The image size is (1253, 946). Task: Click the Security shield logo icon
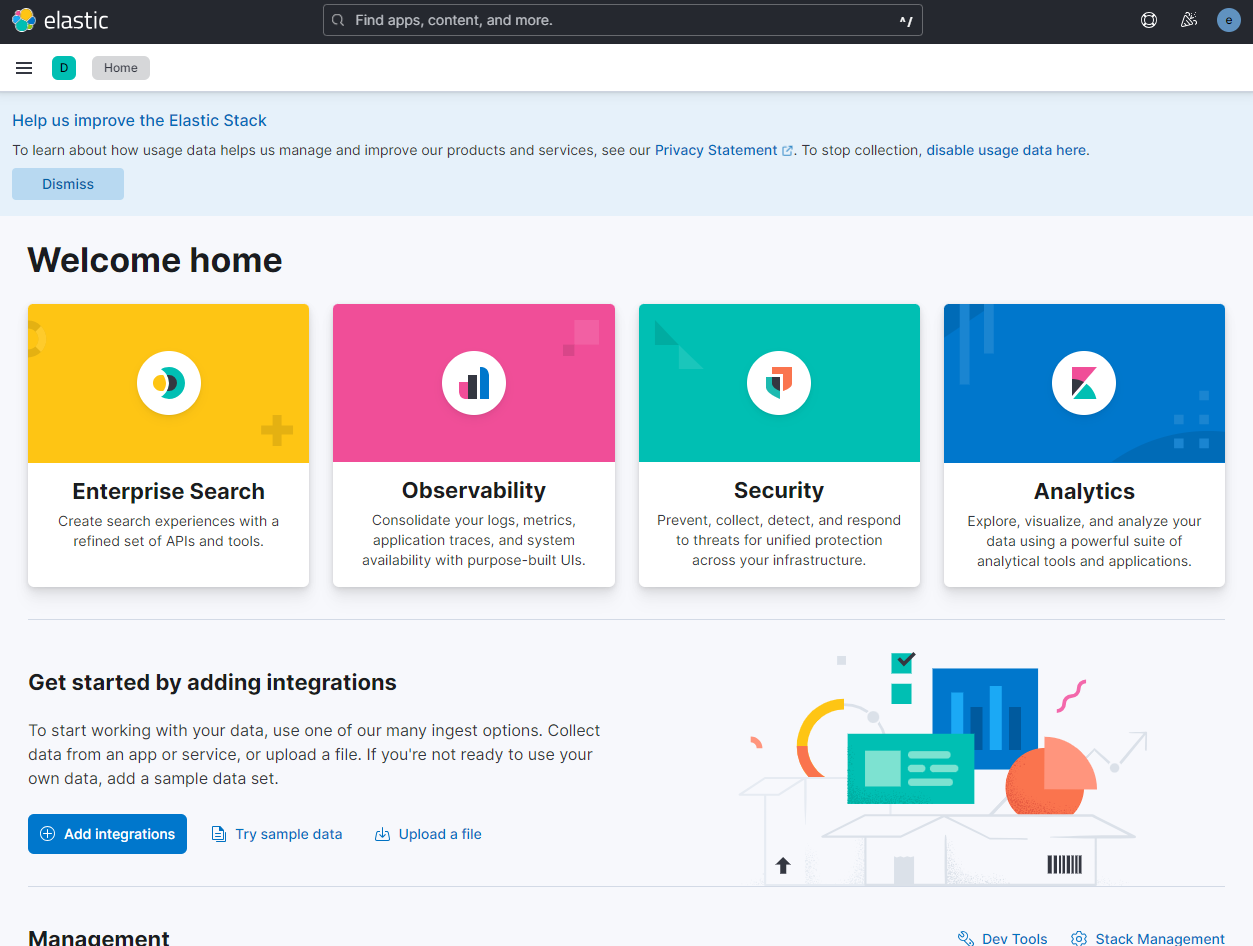[779, 383]
